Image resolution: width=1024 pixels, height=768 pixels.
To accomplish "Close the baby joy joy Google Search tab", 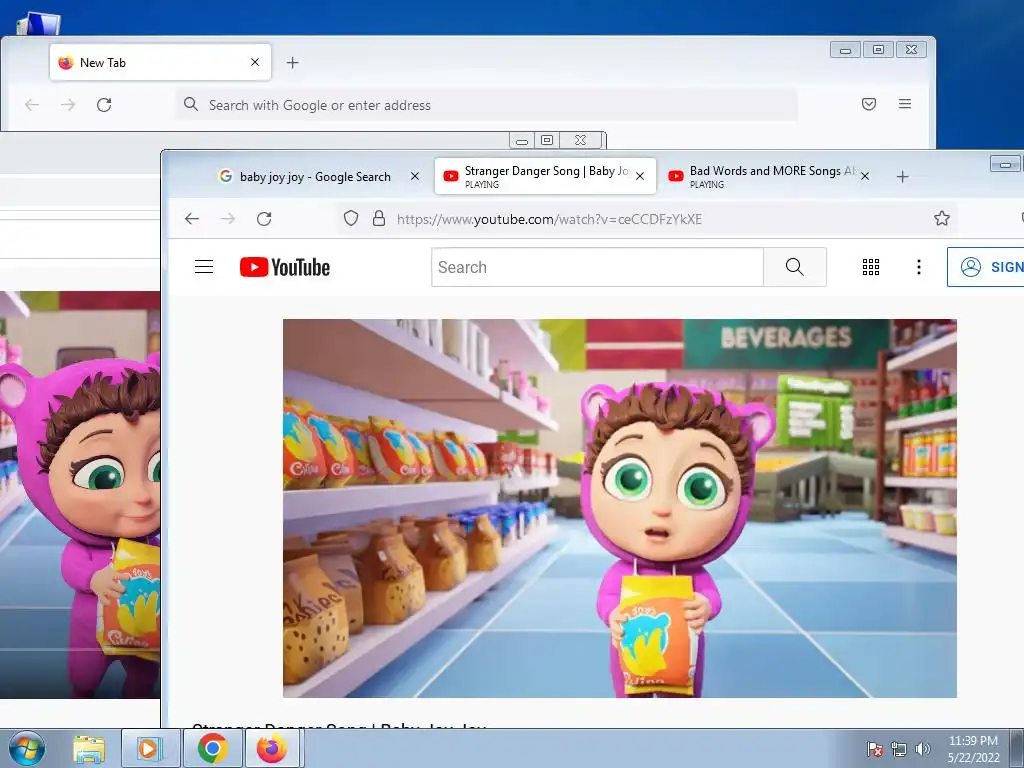I will click(415, 176).
